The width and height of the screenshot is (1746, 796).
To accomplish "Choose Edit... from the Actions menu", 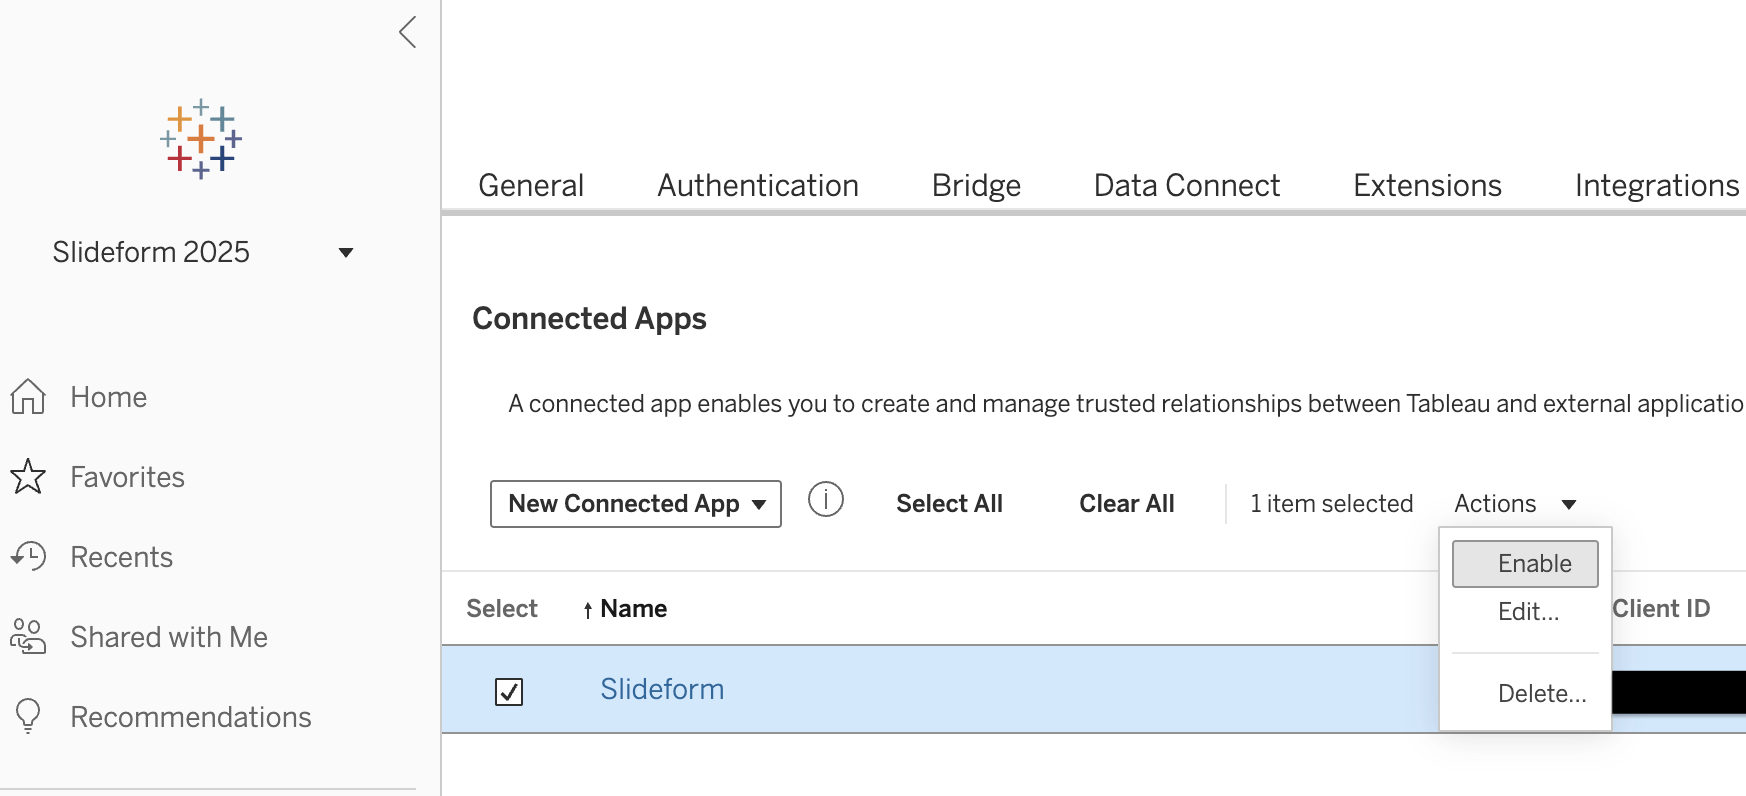I will (1528, 612).
